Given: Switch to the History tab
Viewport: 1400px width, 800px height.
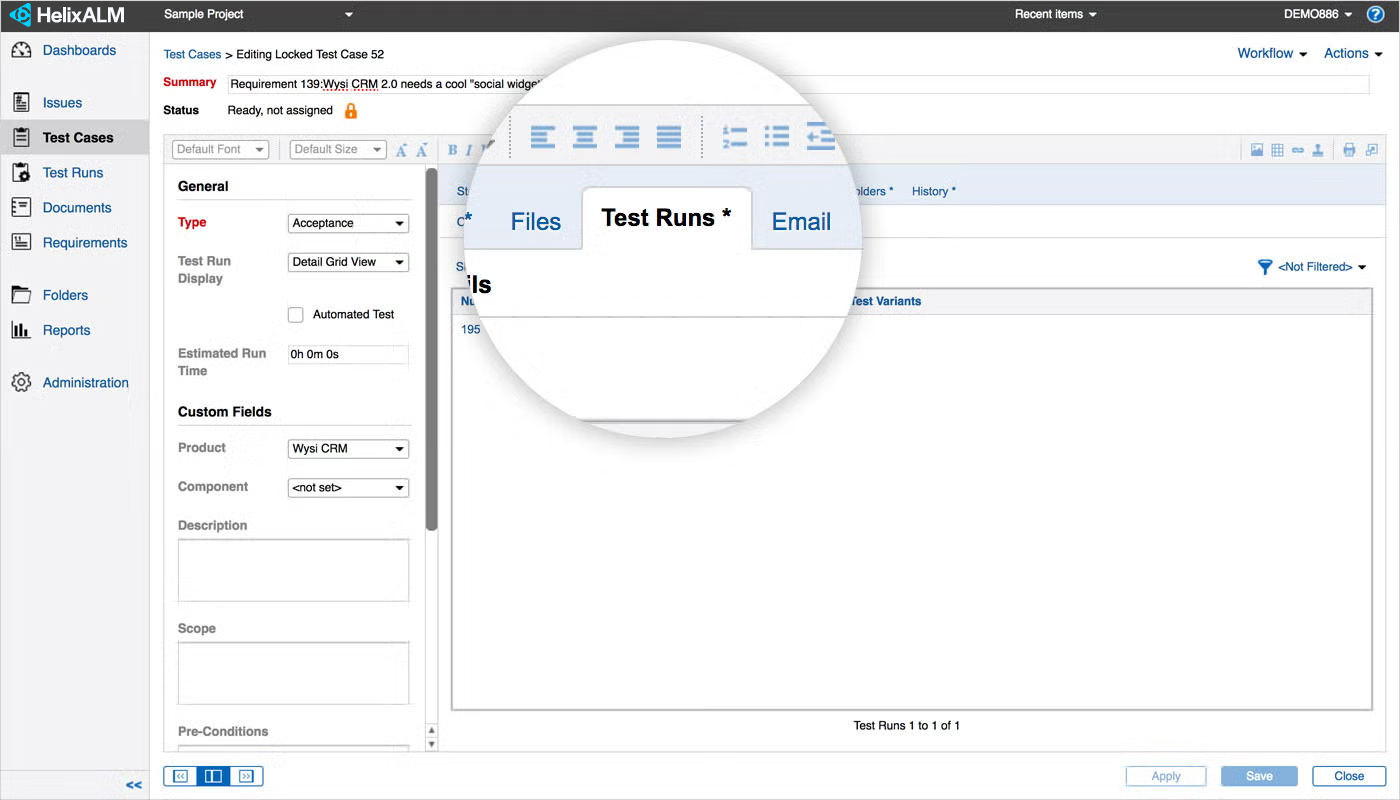Looking at the screenshot, I should (x=932, y=191).
